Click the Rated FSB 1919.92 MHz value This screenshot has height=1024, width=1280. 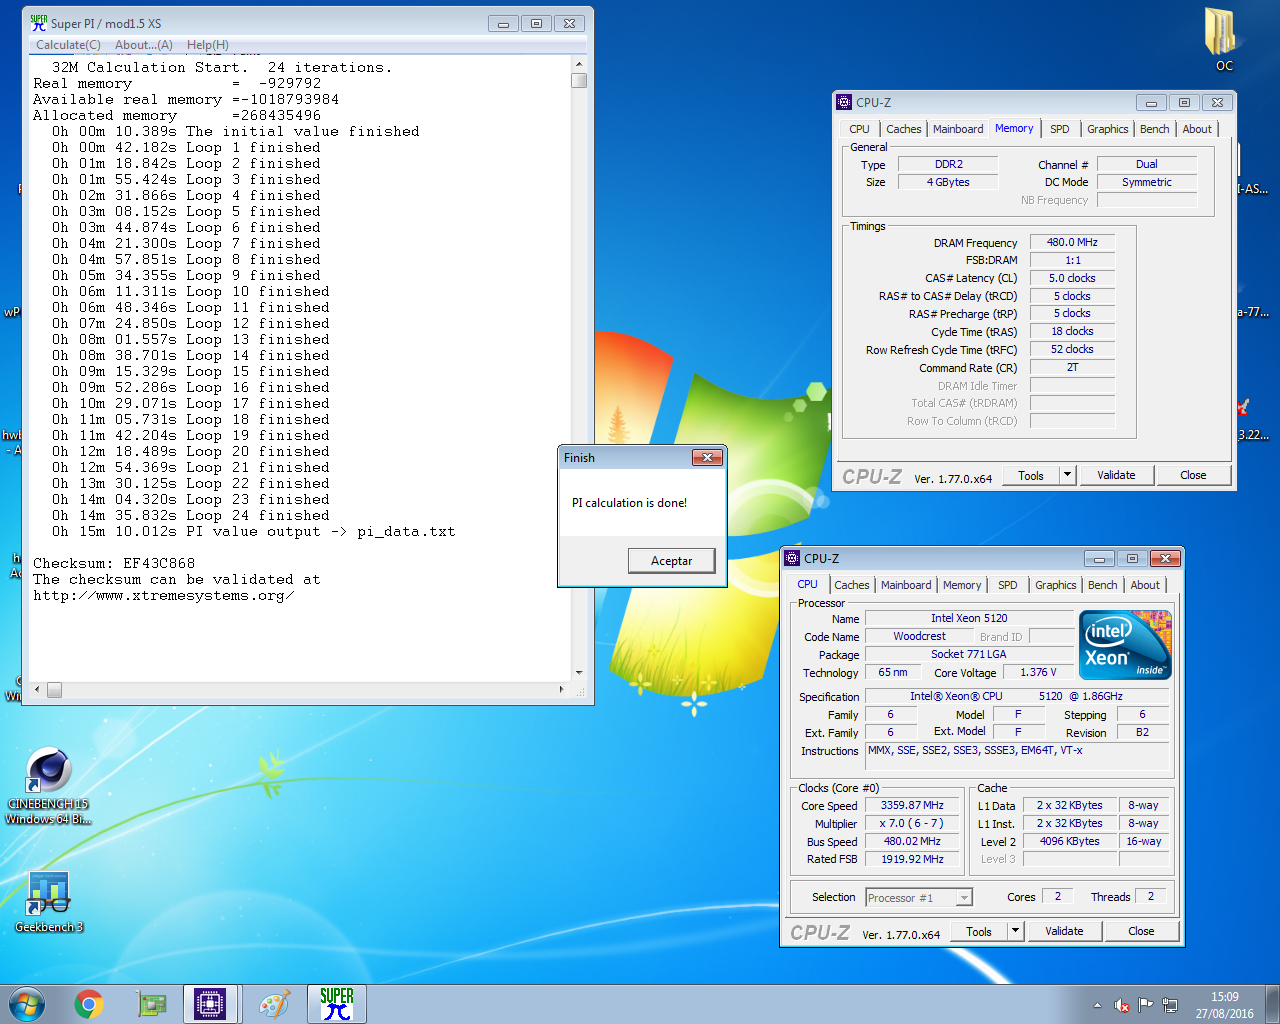(x=912, y=859)
